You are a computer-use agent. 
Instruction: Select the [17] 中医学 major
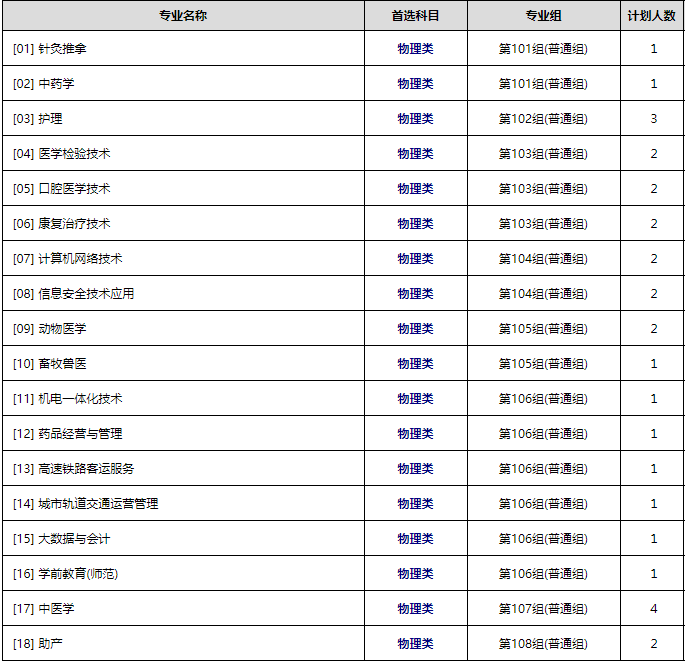tap(44, 608)
